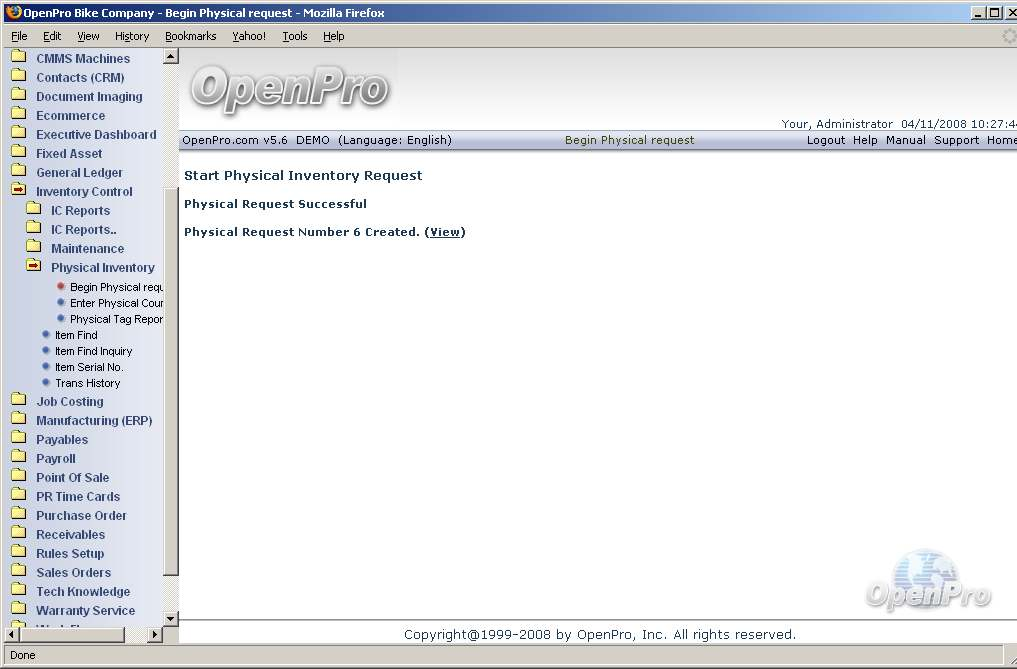Click the Logout link
This screenshot has width=1017, height=669.
pyautogui.click(x=825, y=140)
